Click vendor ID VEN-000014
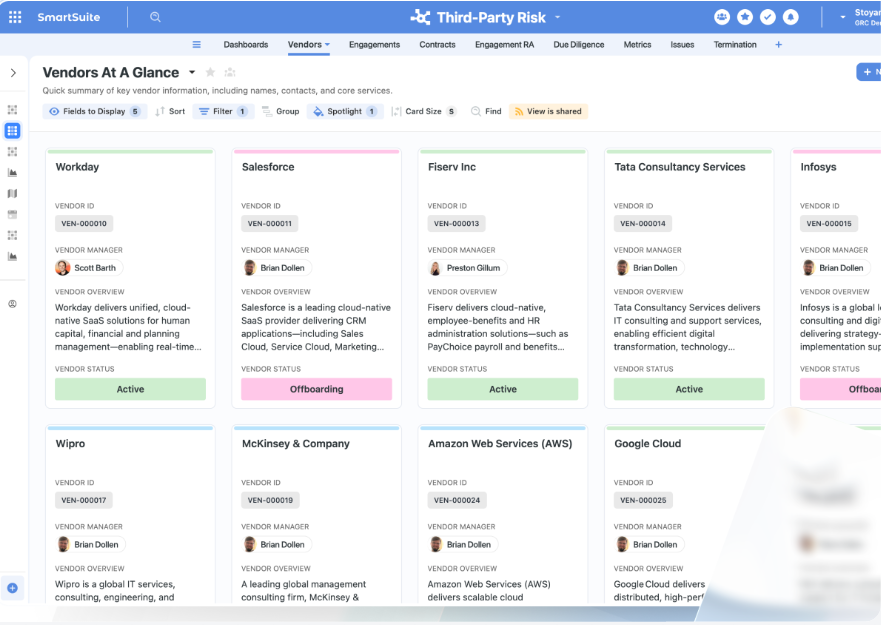The height and width of the screenshot is (625, 881). [x=643, y=223]
